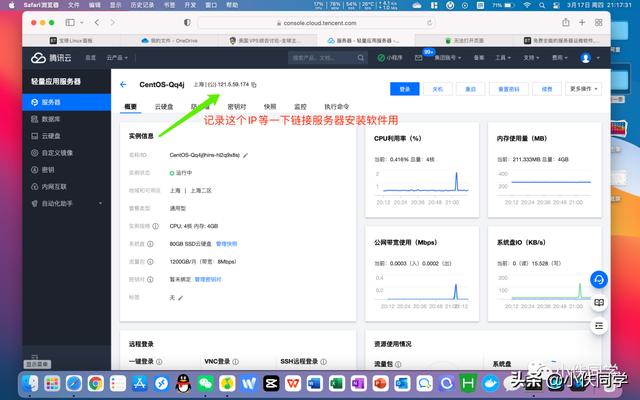640x400 pixels.
Task: Open App Store in the Dock
Action: [x=140, y=383]
